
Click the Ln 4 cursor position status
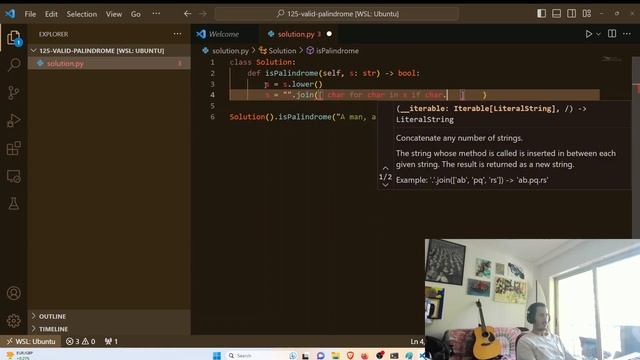coord(417,341)
